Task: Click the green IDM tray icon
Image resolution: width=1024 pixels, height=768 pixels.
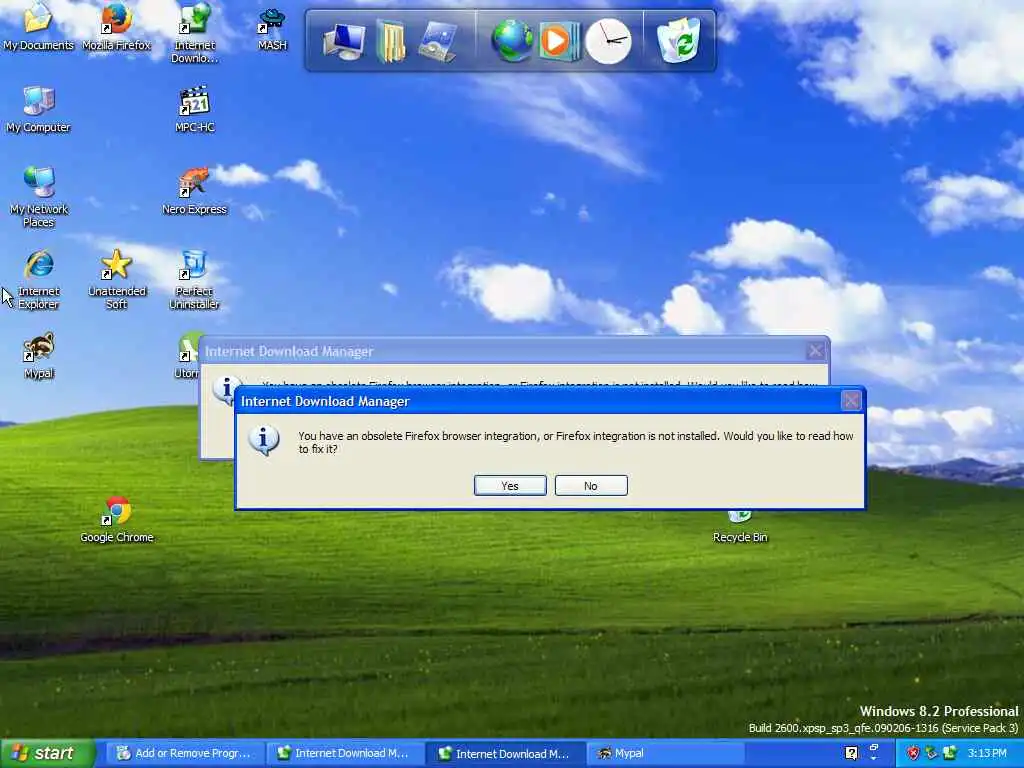Action: tap(950, 754)
